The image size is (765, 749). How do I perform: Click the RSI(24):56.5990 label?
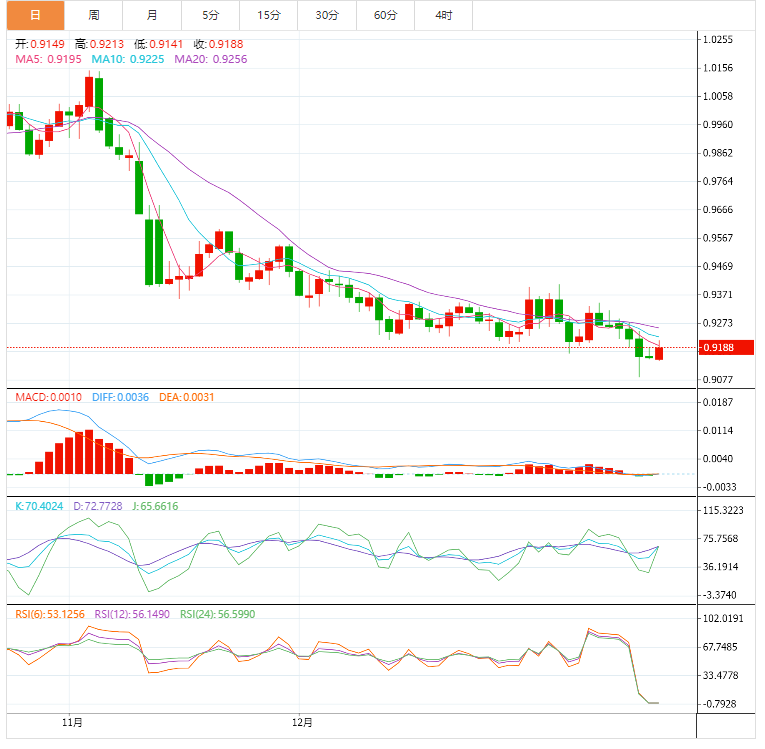218,614
